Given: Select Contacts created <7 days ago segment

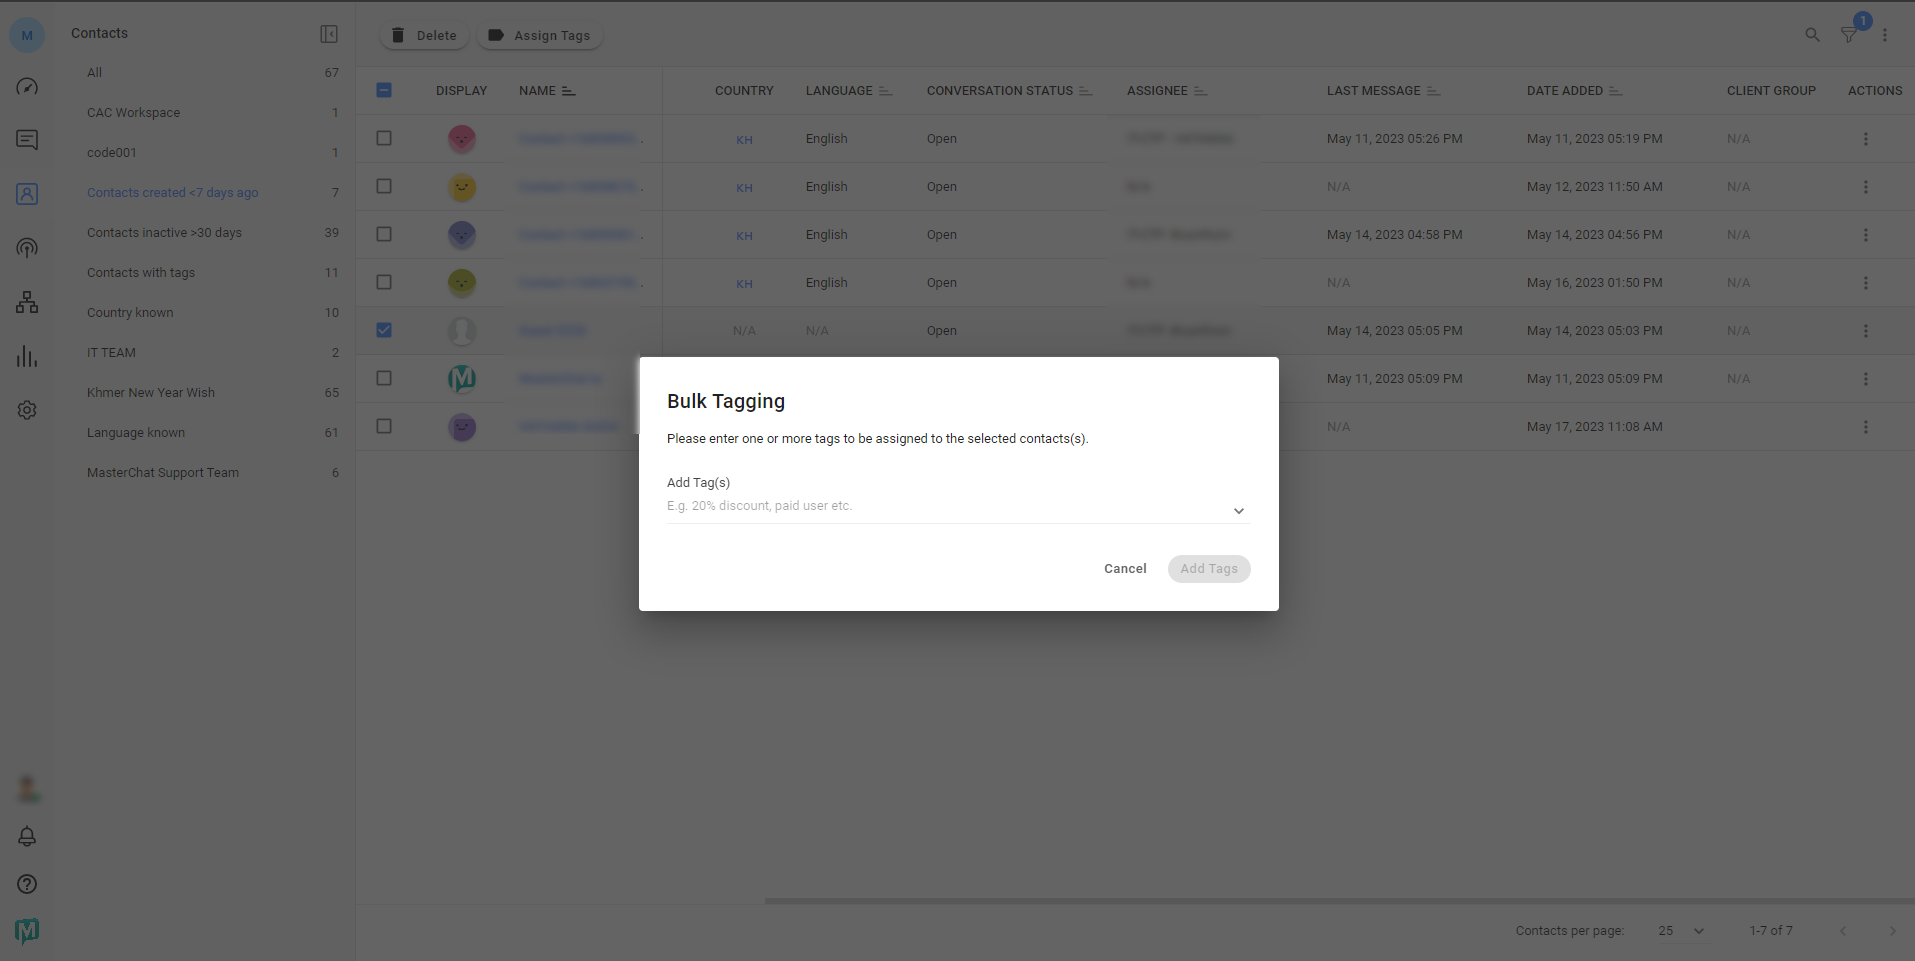Looking at the screenshot, I should [x=212, y=193].
